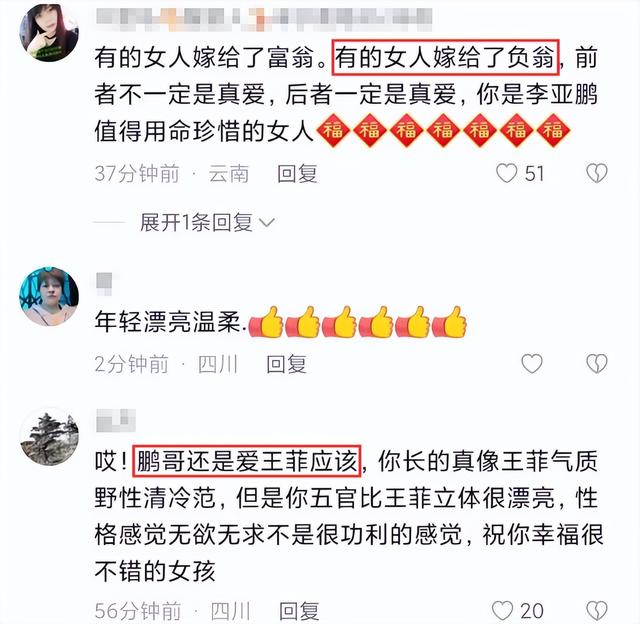Reply to the 2分钟前 Sichuan comment

287,364
